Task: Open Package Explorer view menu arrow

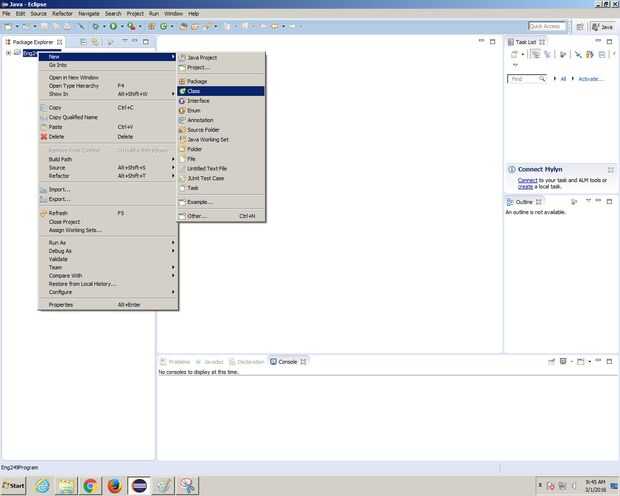Action: coord(124,41)
